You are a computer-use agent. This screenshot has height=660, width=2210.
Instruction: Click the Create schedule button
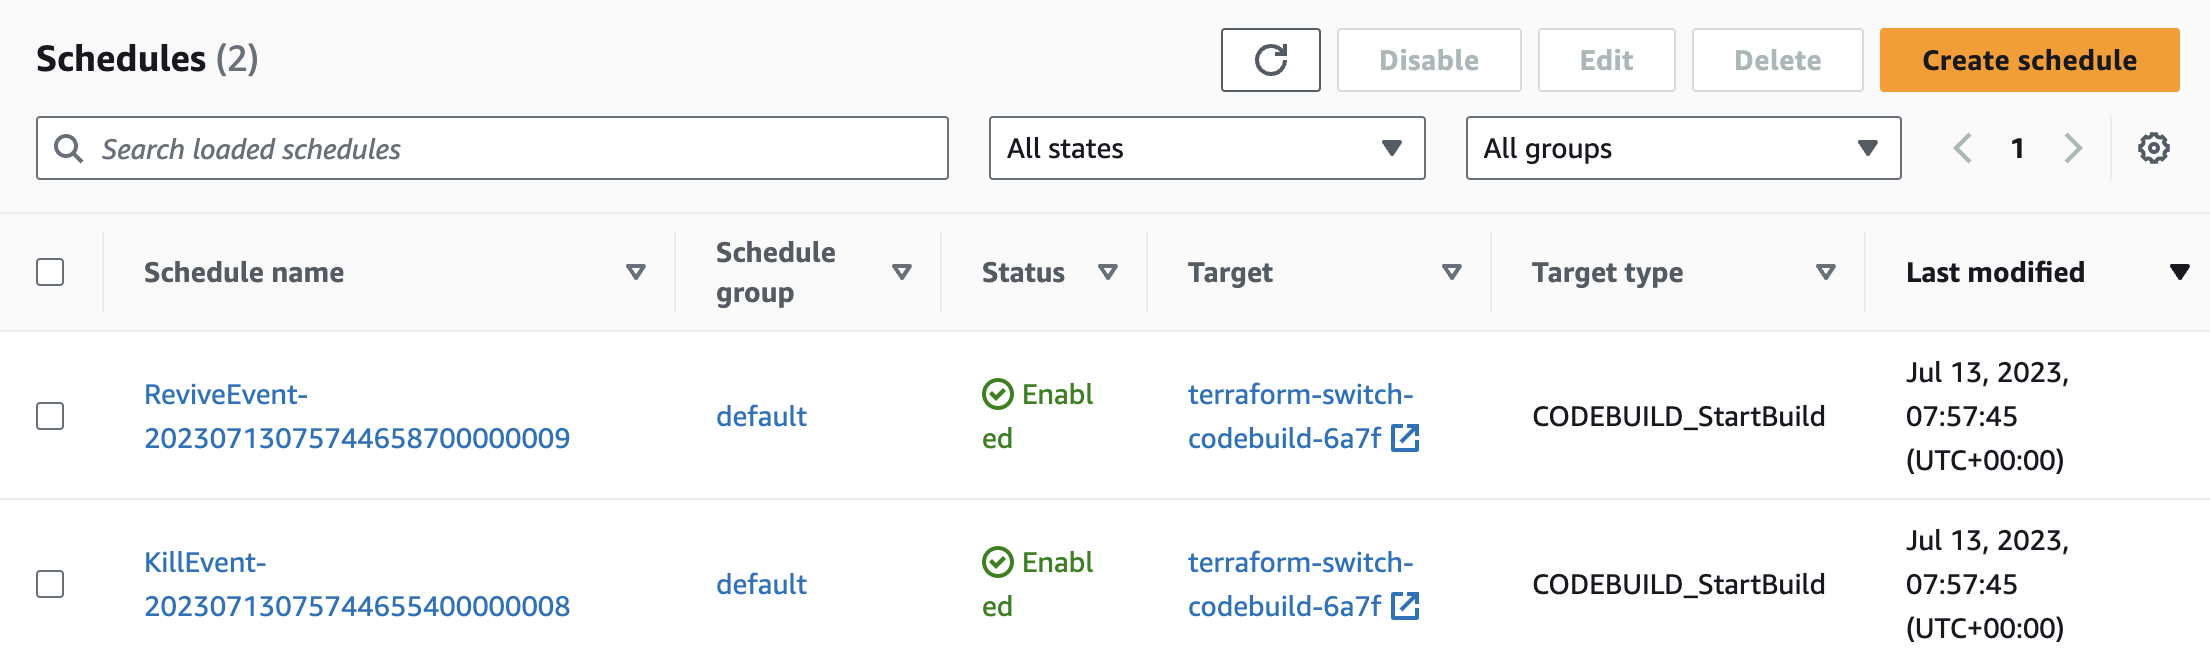tap(2029, 60)
